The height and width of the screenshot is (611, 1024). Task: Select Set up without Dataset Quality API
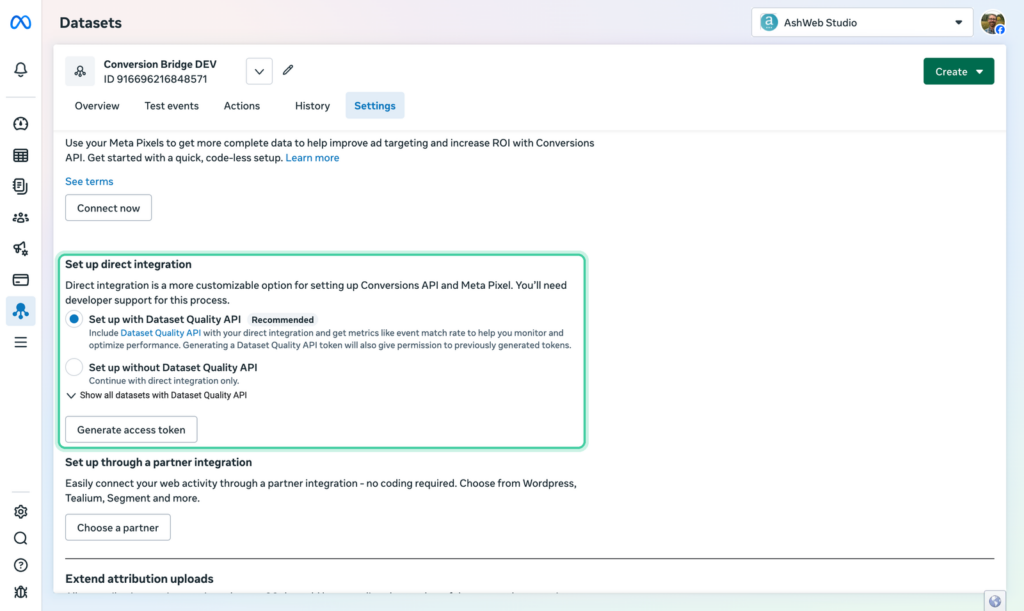(74, 367)
